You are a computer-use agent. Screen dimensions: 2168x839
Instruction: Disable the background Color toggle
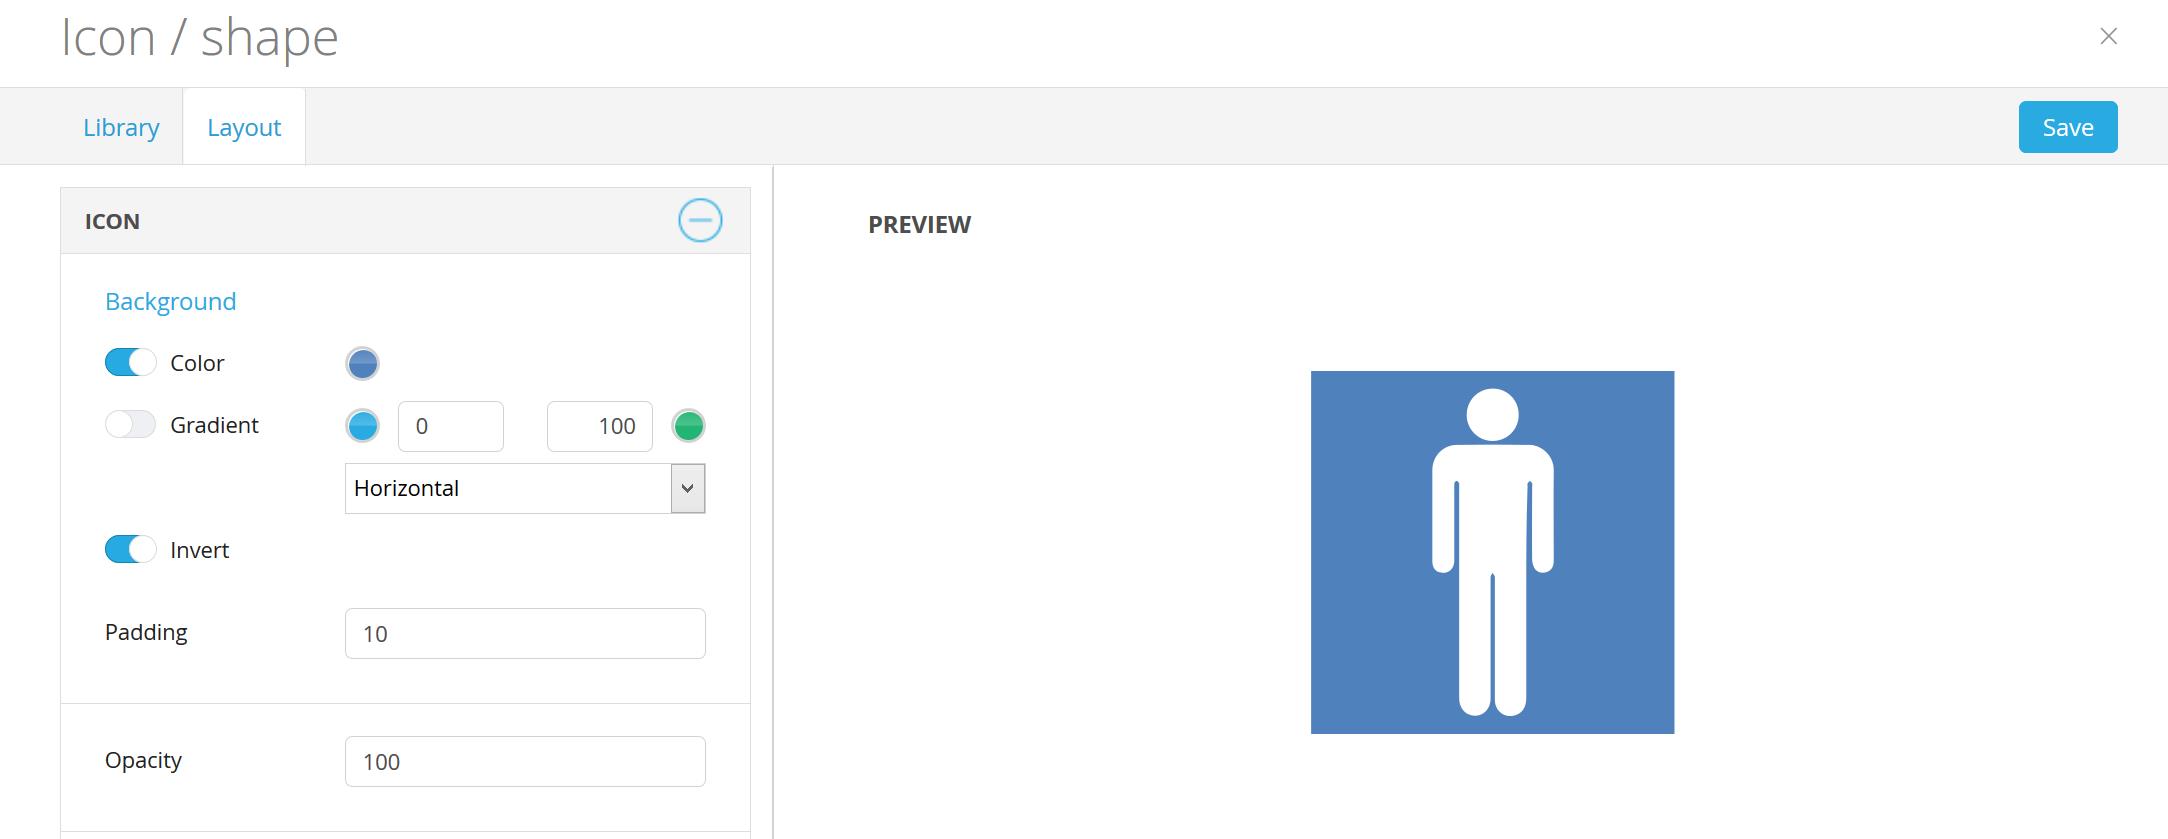(x=130, y=363)
